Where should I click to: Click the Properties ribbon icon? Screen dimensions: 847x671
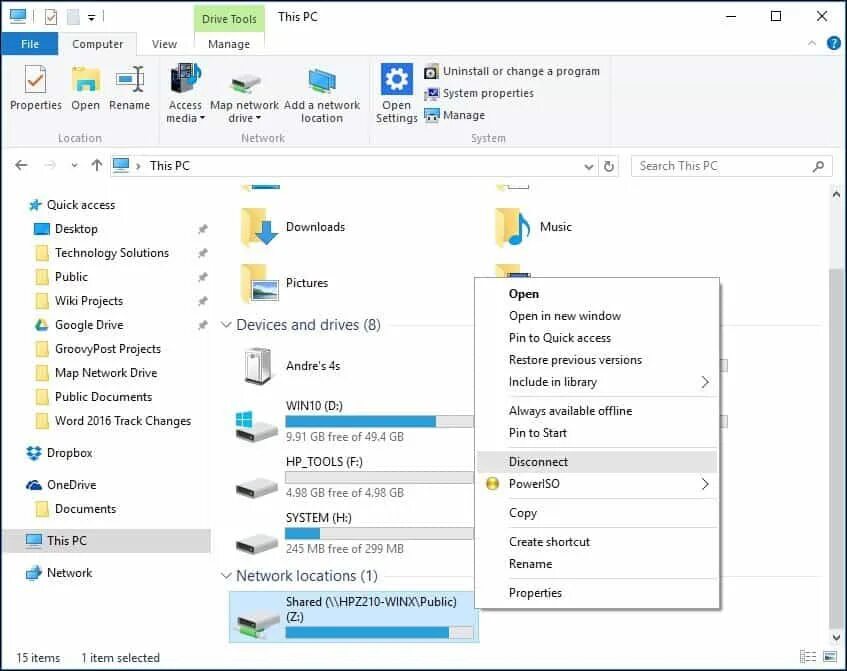36,80
